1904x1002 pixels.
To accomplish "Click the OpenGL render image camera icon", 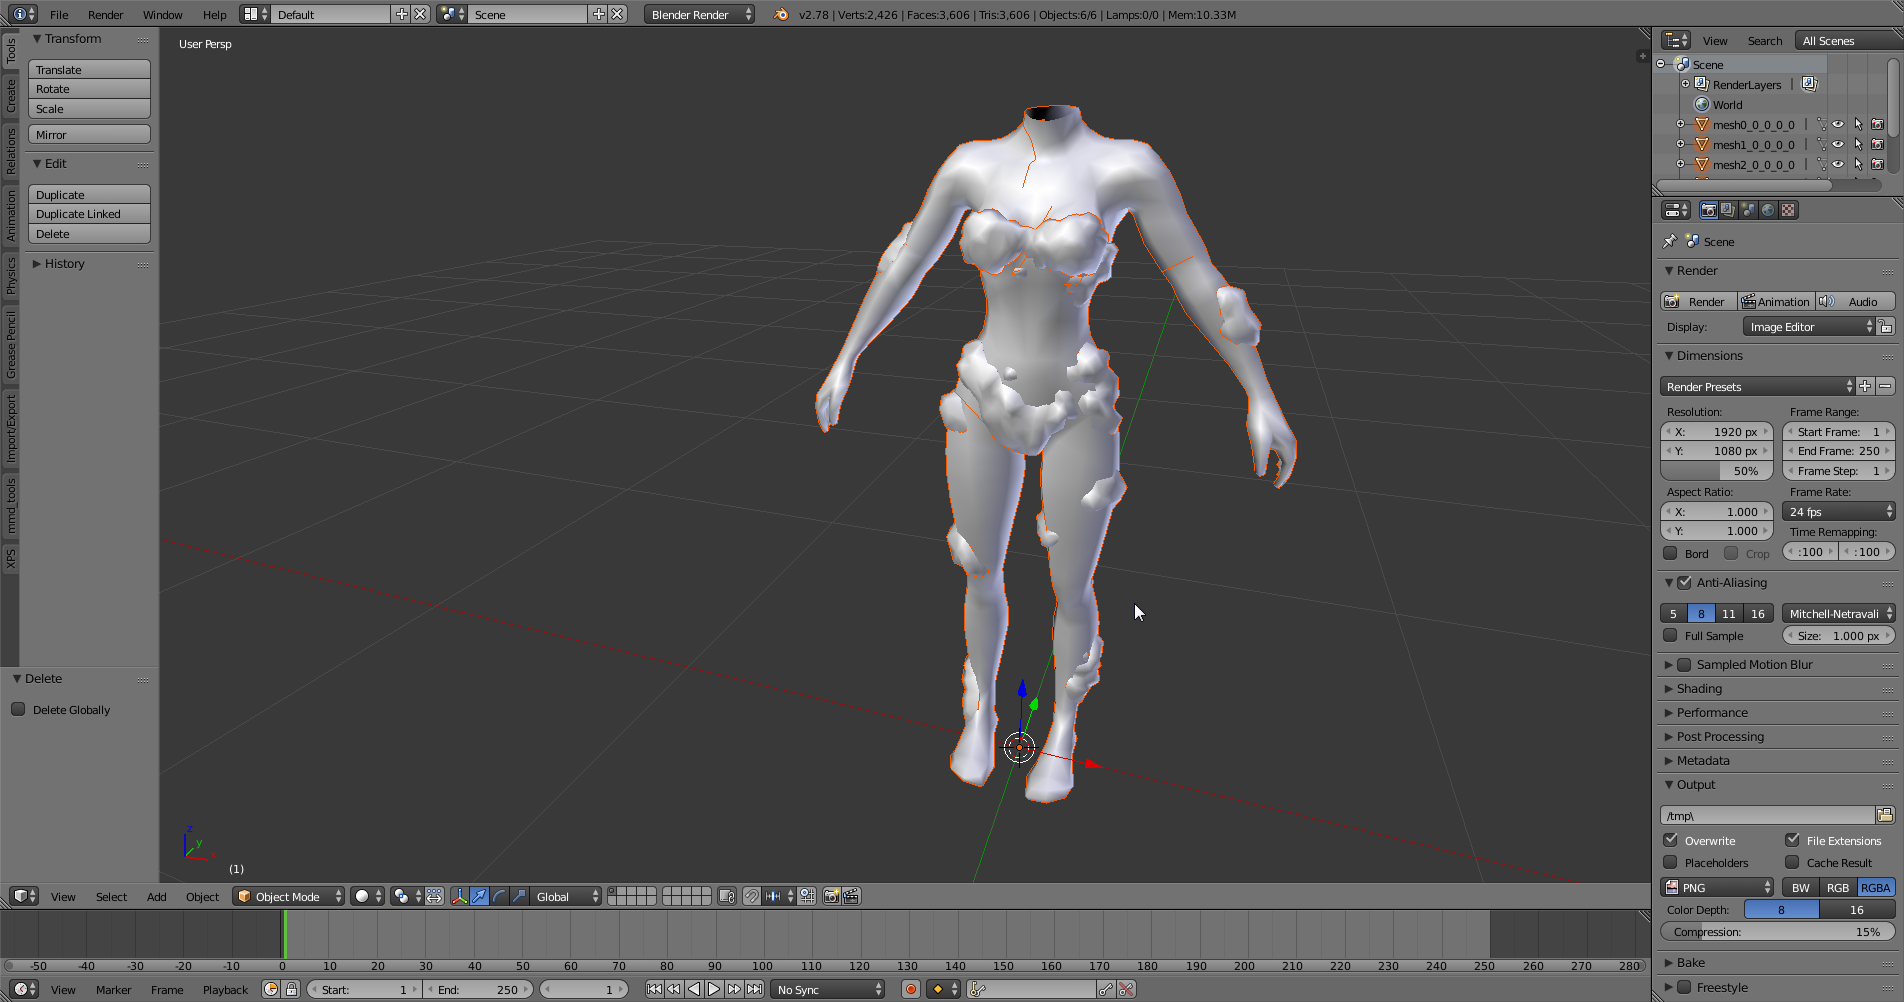I will click(x=831, y=896).
